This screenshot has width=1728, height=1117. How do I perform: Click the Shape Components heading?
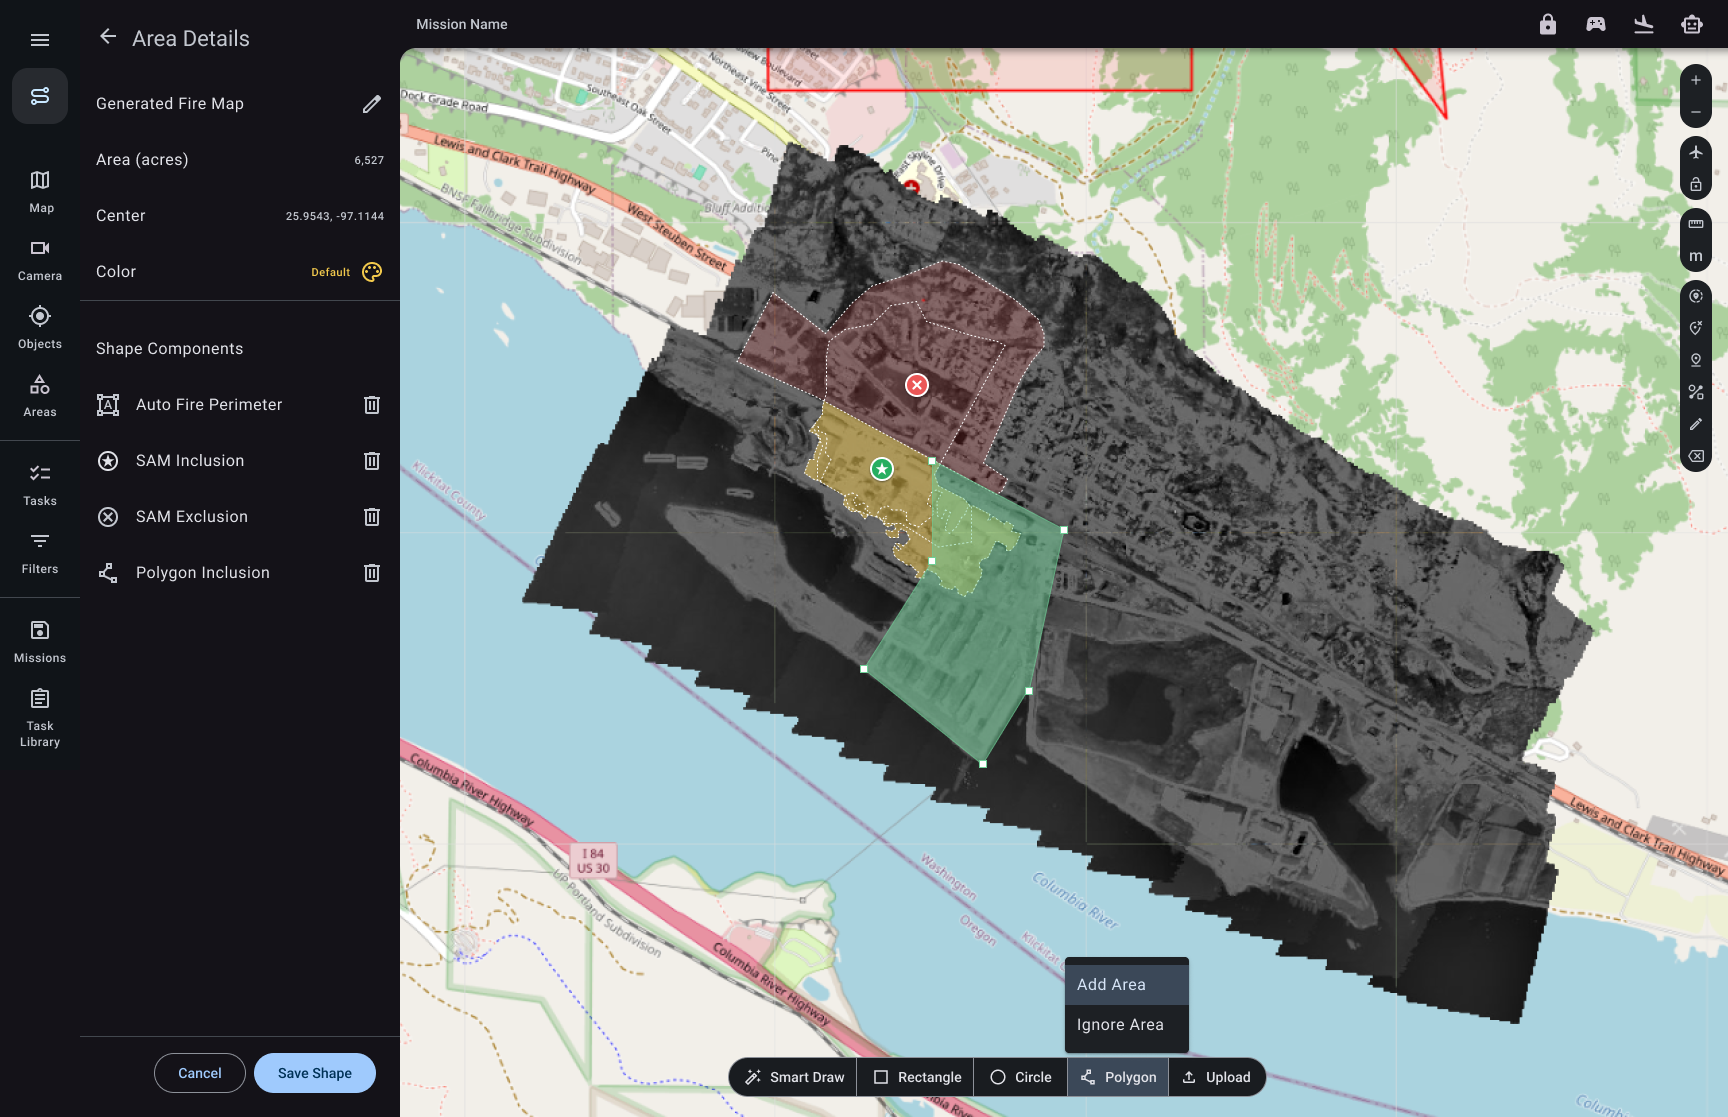(170, 349)
